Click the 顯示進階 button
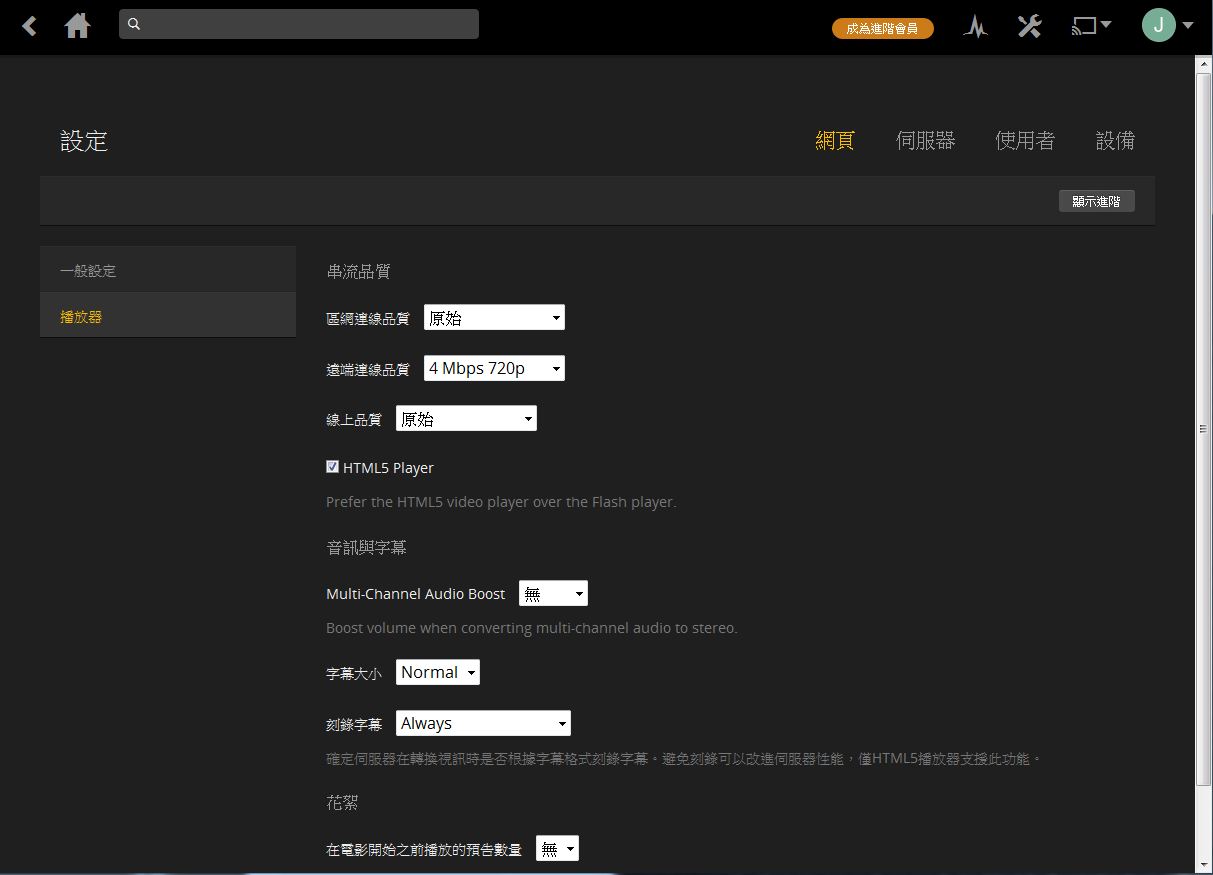This screenshot has height=875, width=1213. tap(1096, 201)
